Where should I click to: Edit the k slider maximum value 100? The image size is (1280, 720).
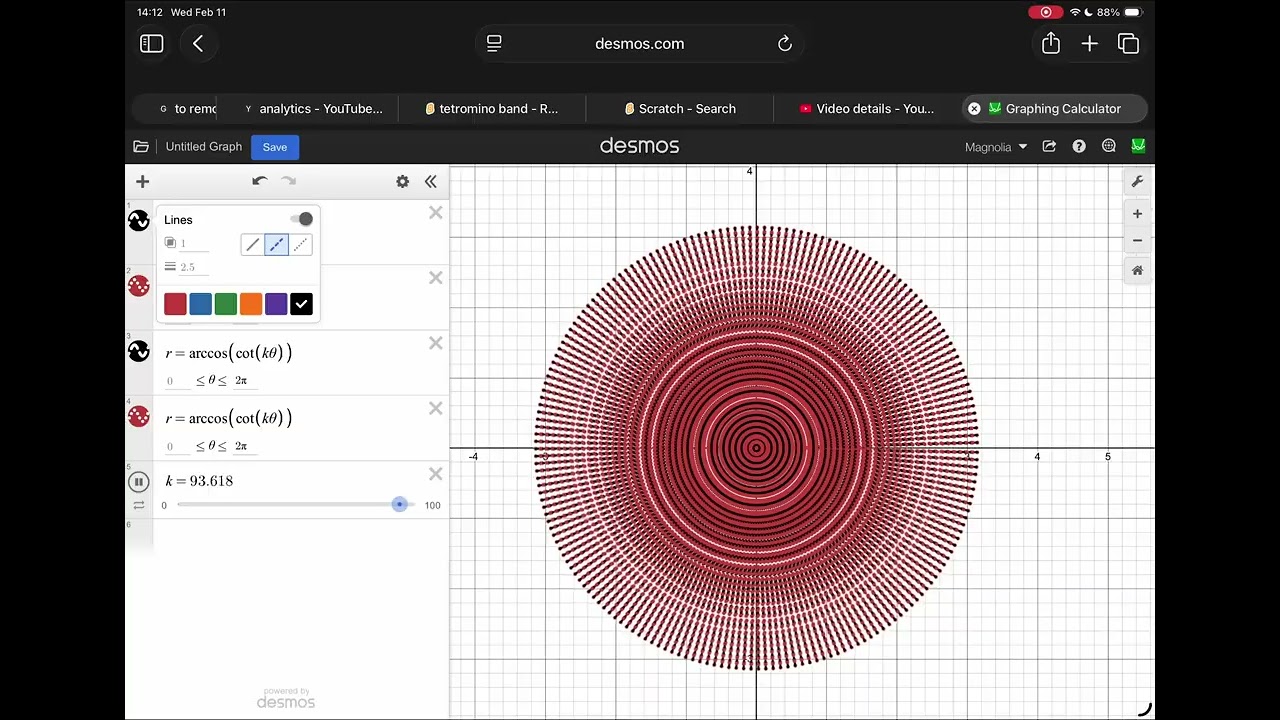click(x=432, y=505)
